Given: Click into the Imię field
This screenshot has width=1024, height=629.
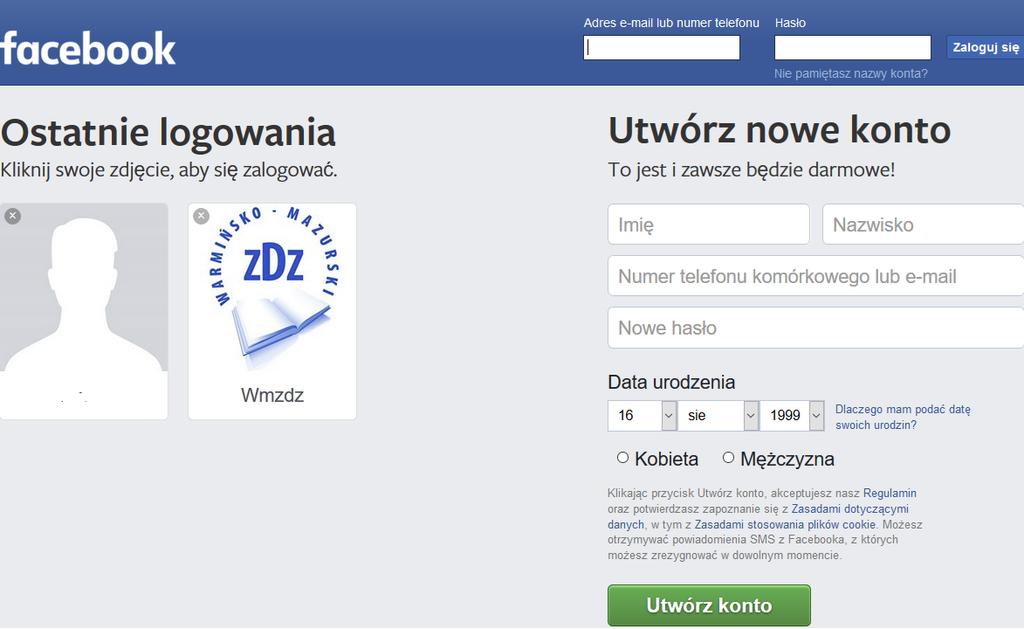Looking at the screenshot, I should (x=709, y=224).
